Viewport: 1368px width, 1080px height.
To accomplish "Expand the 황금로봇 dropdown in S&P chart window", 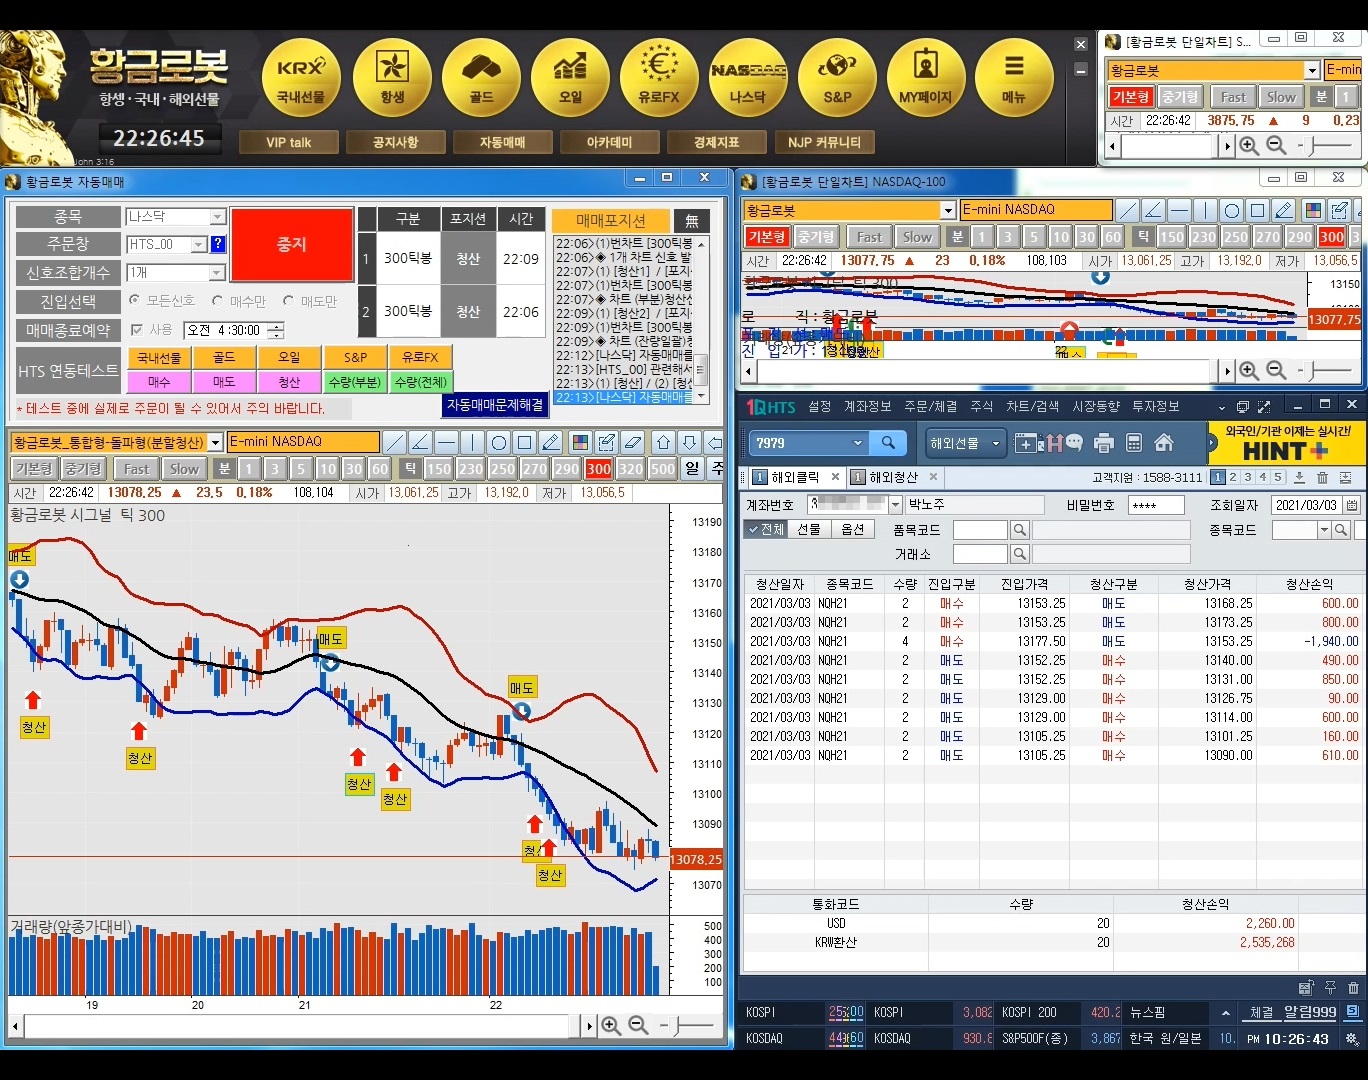I will pyautogui.click(x=1312, y=70).
